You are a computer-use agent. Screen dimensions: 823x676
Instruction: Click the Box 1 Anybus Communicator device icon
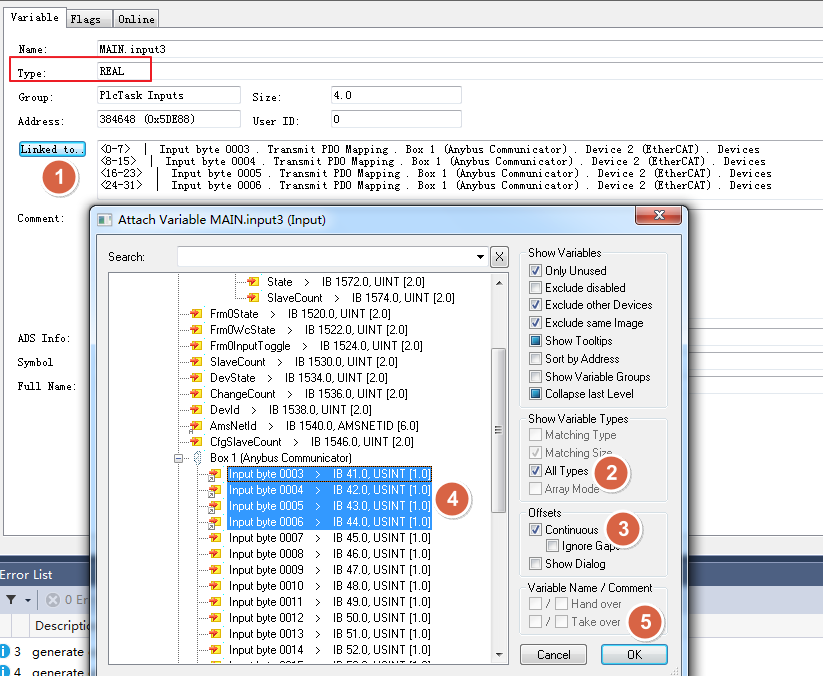(198, 458)
